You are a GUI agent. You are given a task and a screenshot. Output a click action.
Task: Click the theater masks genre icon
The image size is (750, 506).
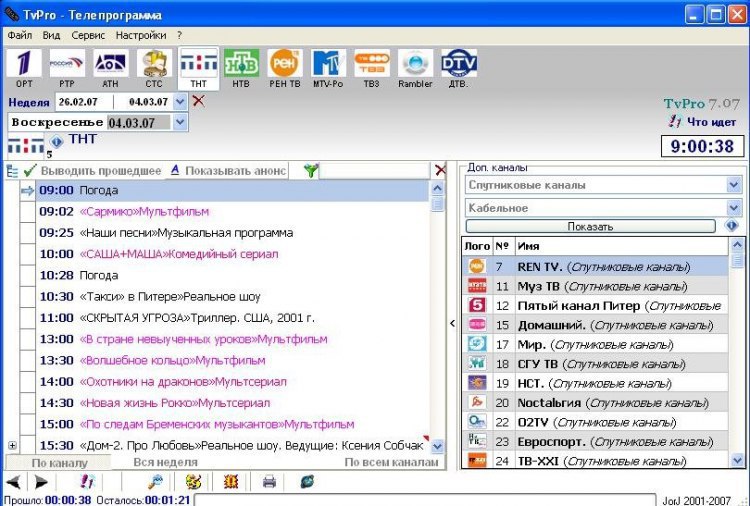(x=193, y=482)
